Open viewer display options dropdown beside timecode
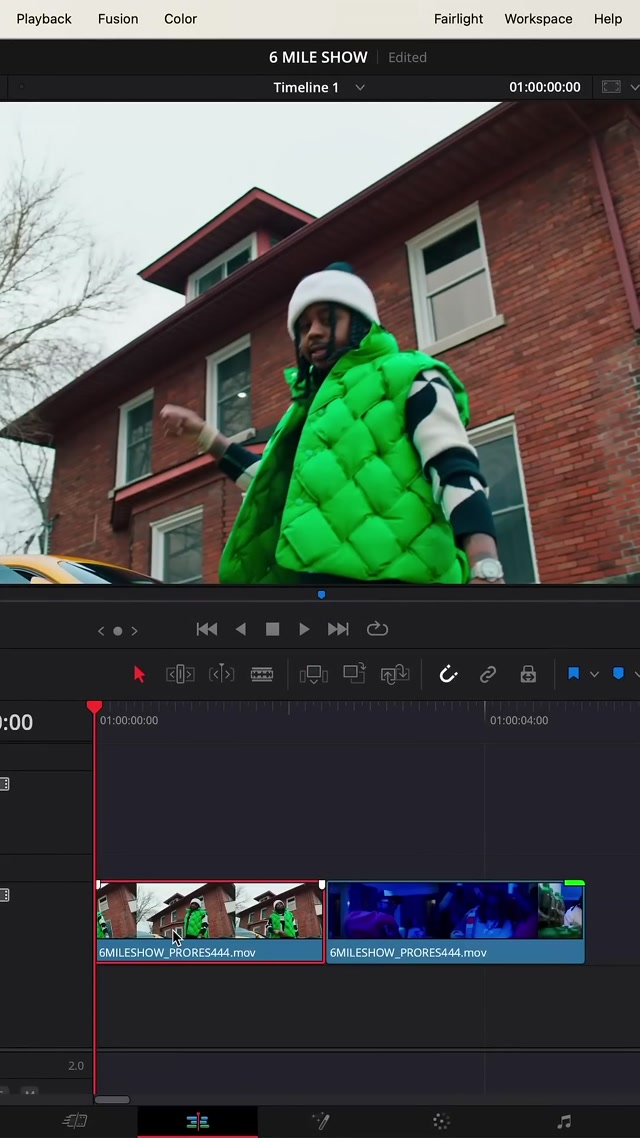The width and height of the screenshot is (640, 1138). pyautogui.click(x=635, y=88)
